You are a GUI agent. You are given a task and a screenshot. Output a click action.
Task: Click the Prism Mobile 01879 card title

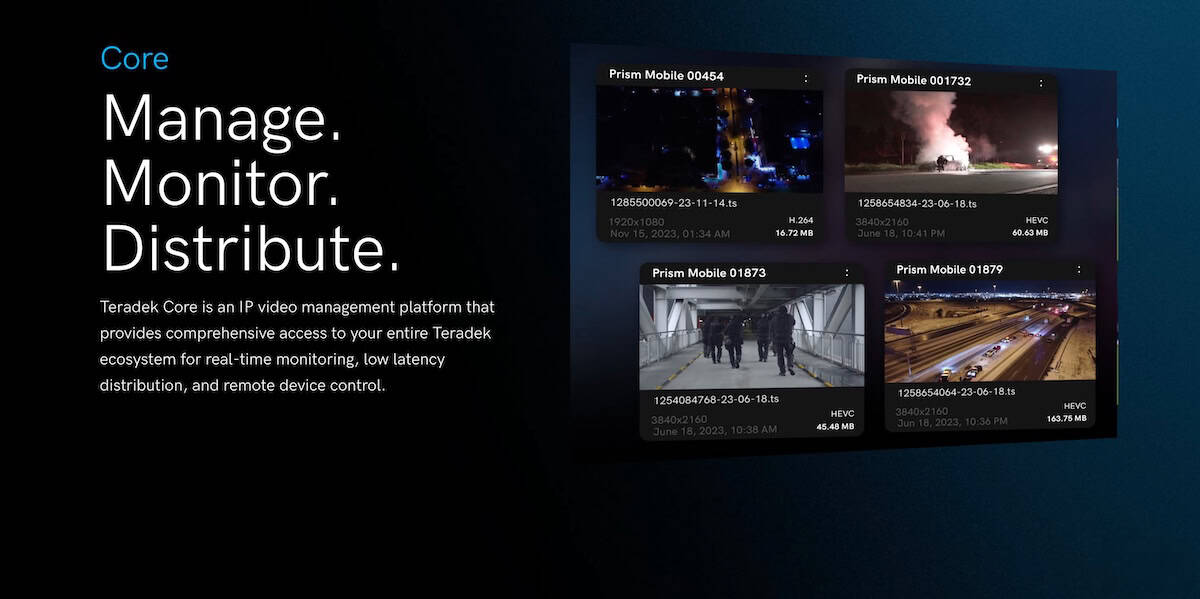point(949,270)
